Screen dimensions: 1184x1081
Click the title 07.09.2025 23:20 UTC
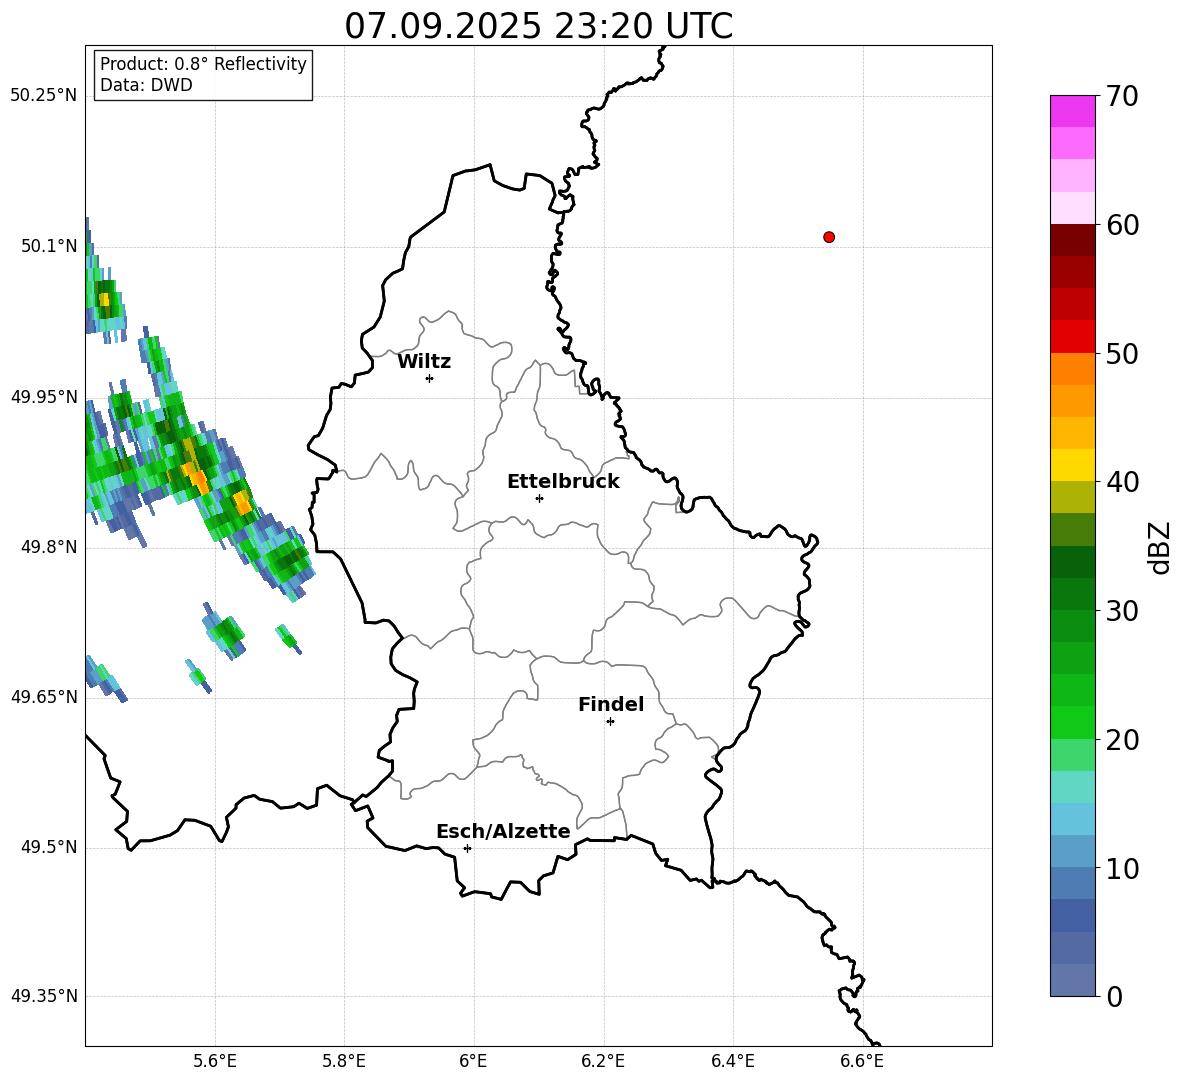pos(538,26)
